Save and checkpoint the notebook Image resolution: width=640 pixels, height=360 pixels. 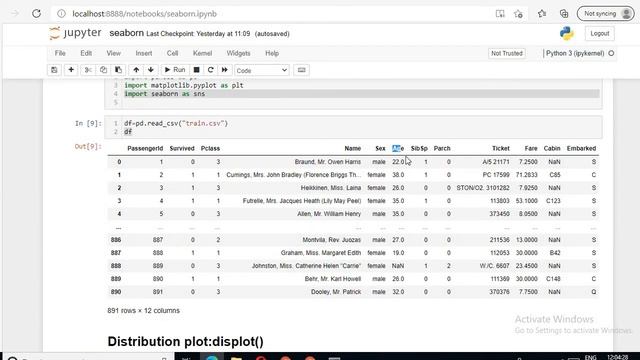coord(54,70)
